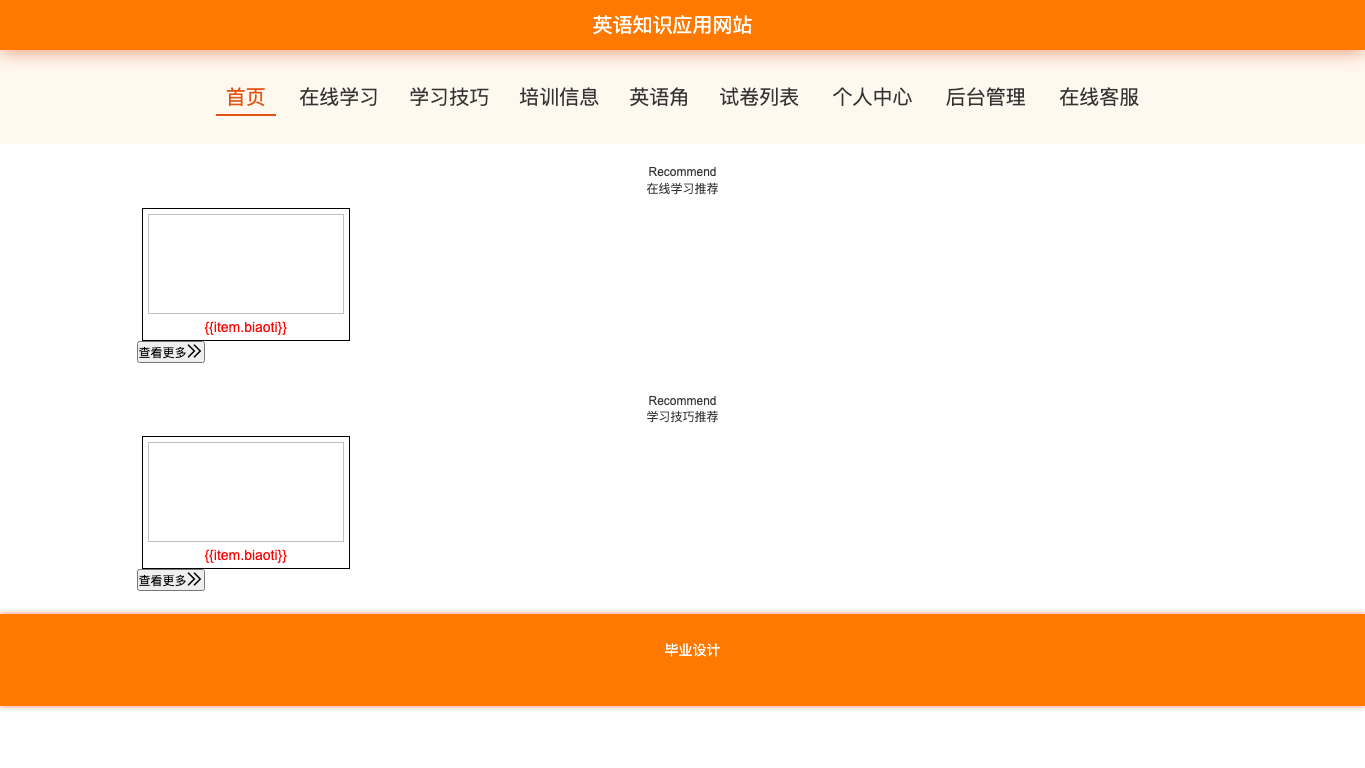This screenshot has height=768, width=1365.
Task: Click the 毕业设计 footer text
Action: [692, 650]
